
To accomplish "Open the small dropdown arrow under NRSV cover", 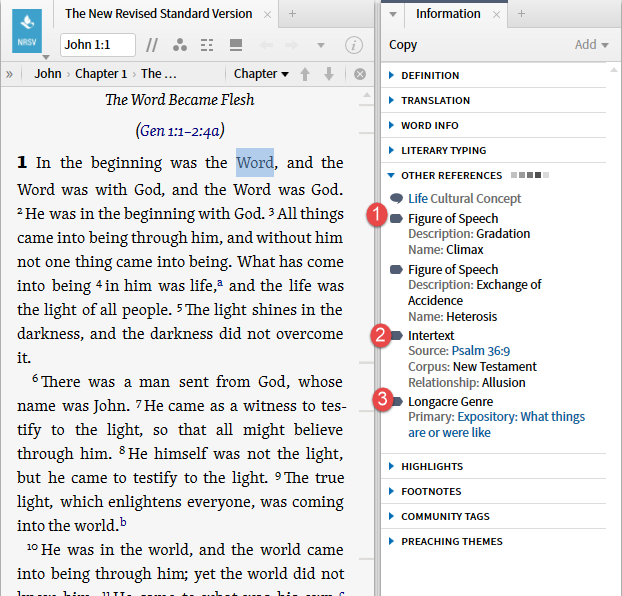I will point(46,57).
